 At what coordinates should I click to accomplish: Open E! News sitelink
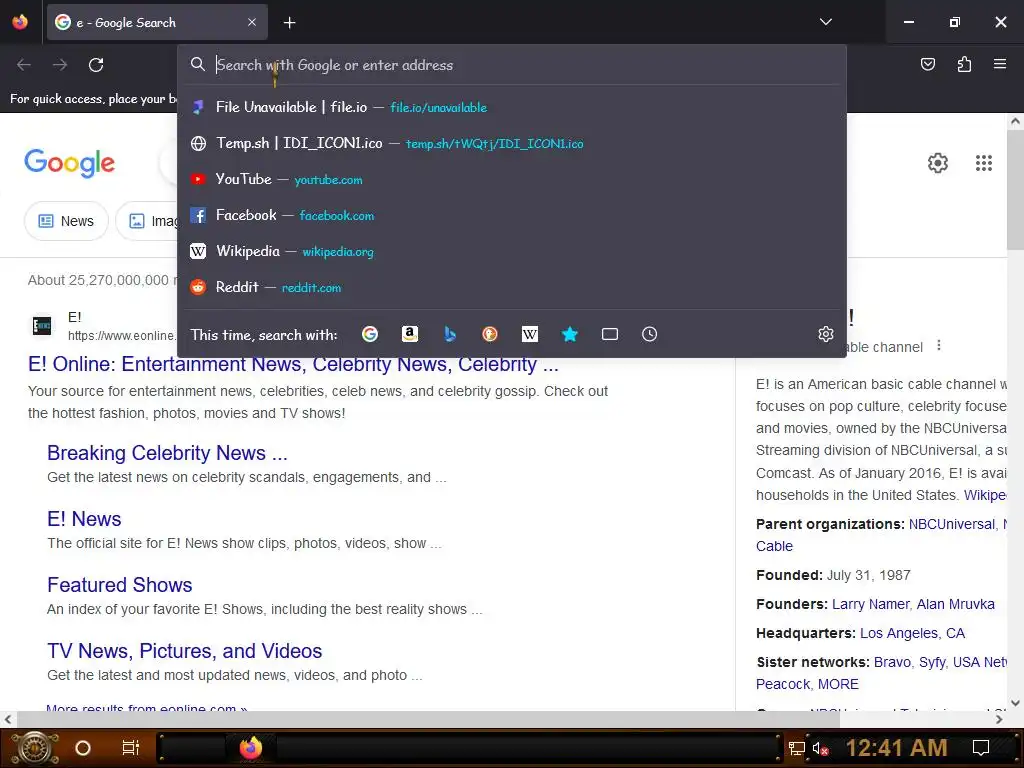click(84, 519)
